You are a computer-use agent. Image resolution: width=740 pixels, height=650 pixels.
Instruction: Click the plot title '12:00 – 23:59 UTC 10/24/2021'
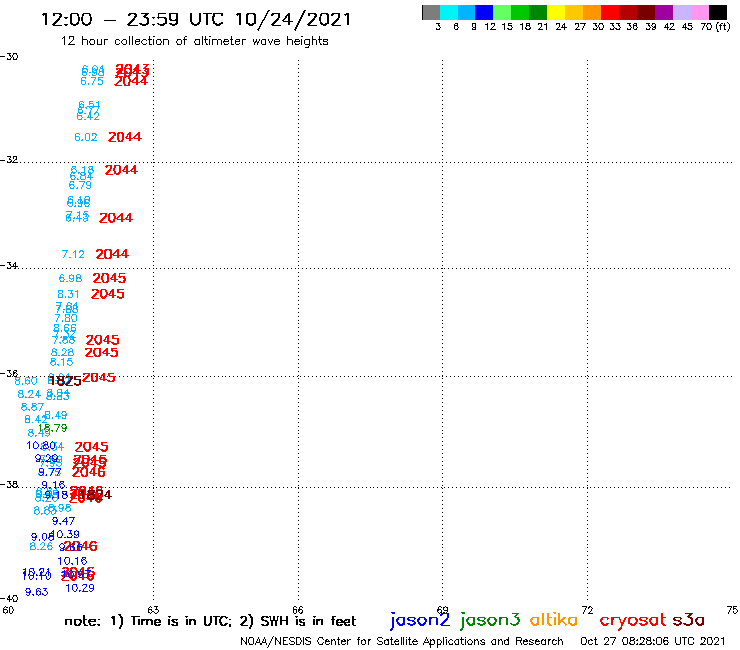(x=196, y=19)
